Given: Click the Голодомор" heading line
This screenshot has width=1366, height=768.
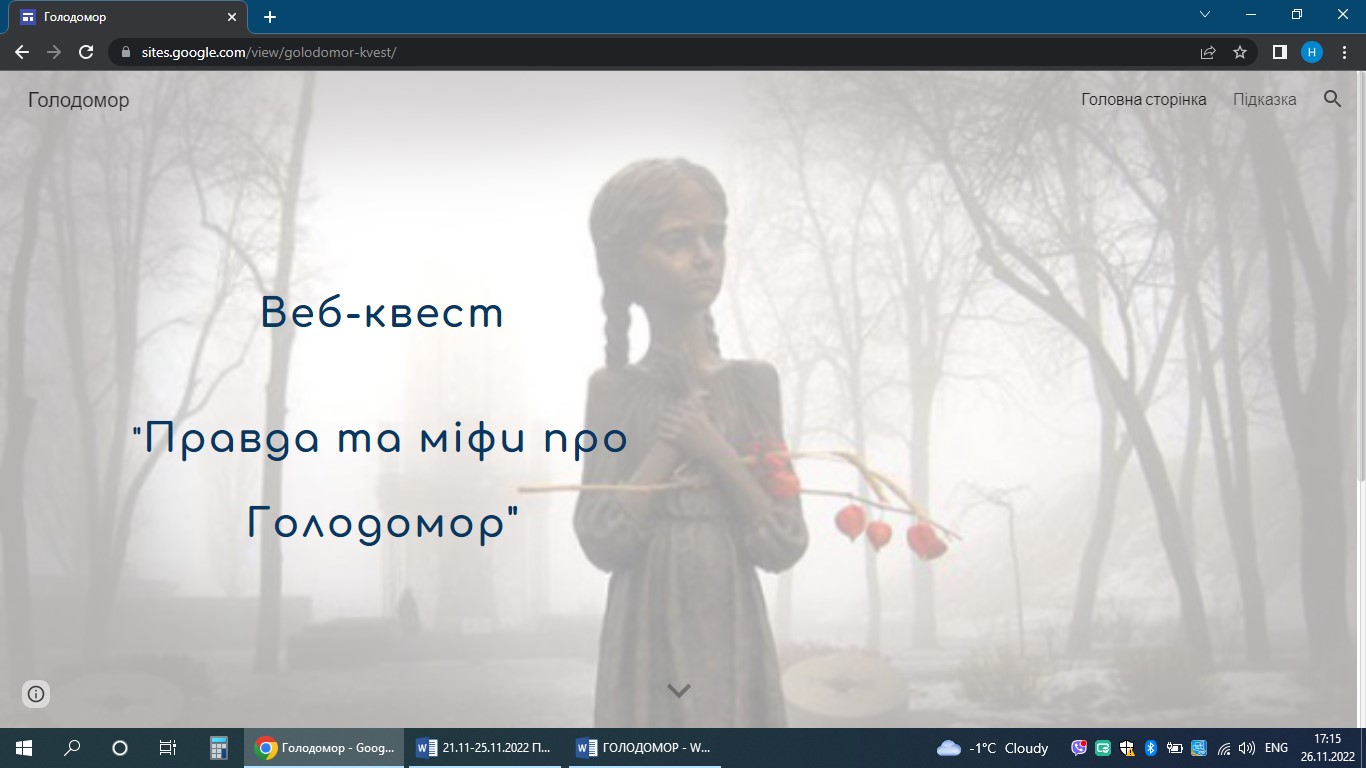Looking at the screenshot, I should tap(383, 522).
